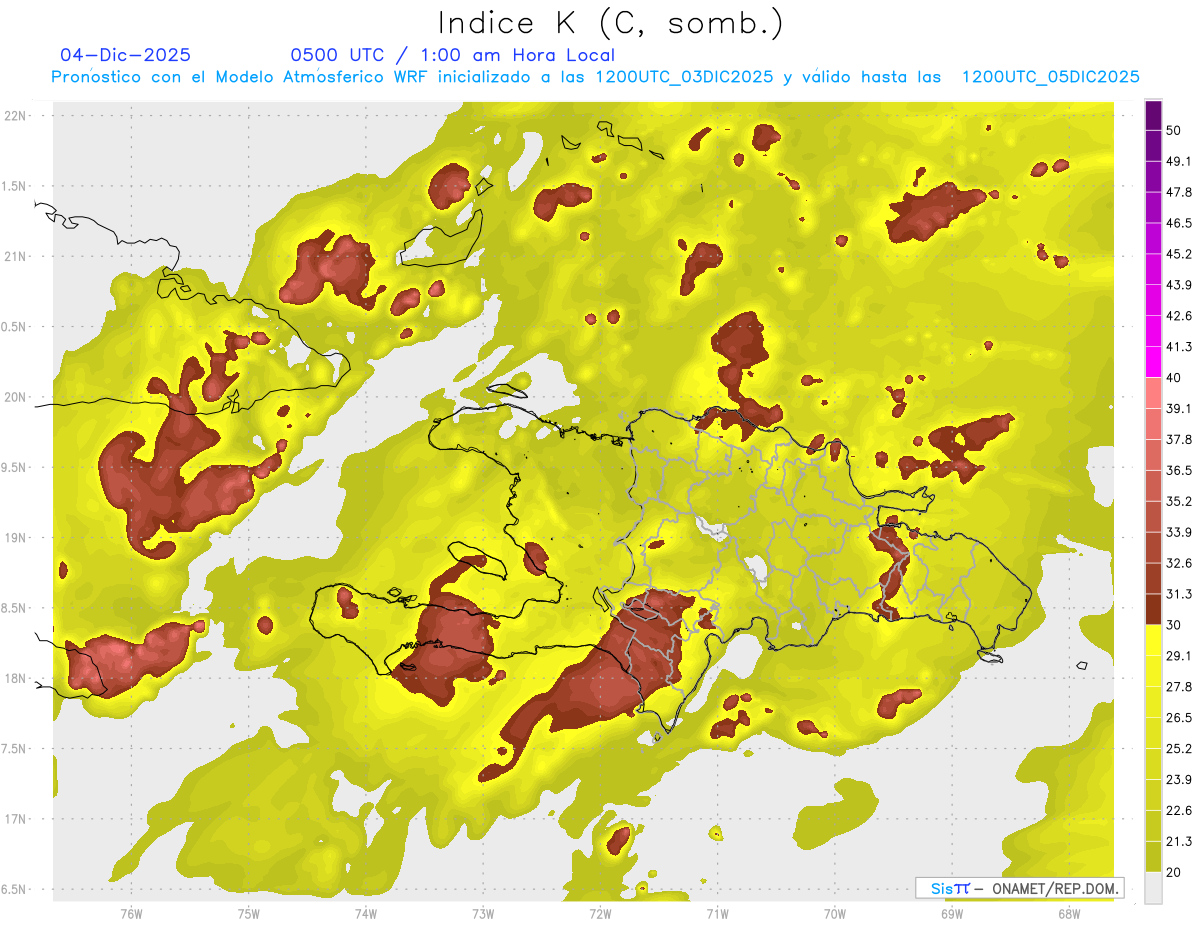Viewport: 1200px width, 927px height.
Task: Click legend value '47.8'
Action: point(1178,192)
